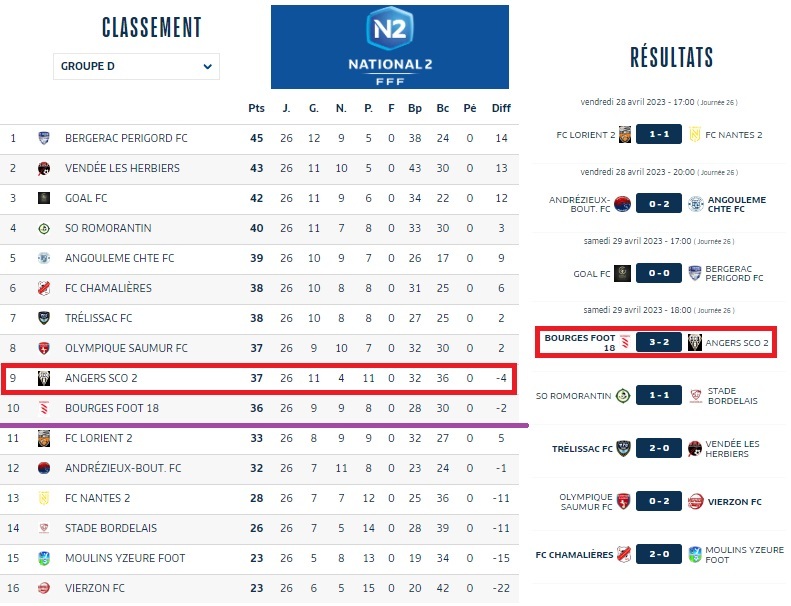Click the Trélissac FC crest in standings

[44, 318]
